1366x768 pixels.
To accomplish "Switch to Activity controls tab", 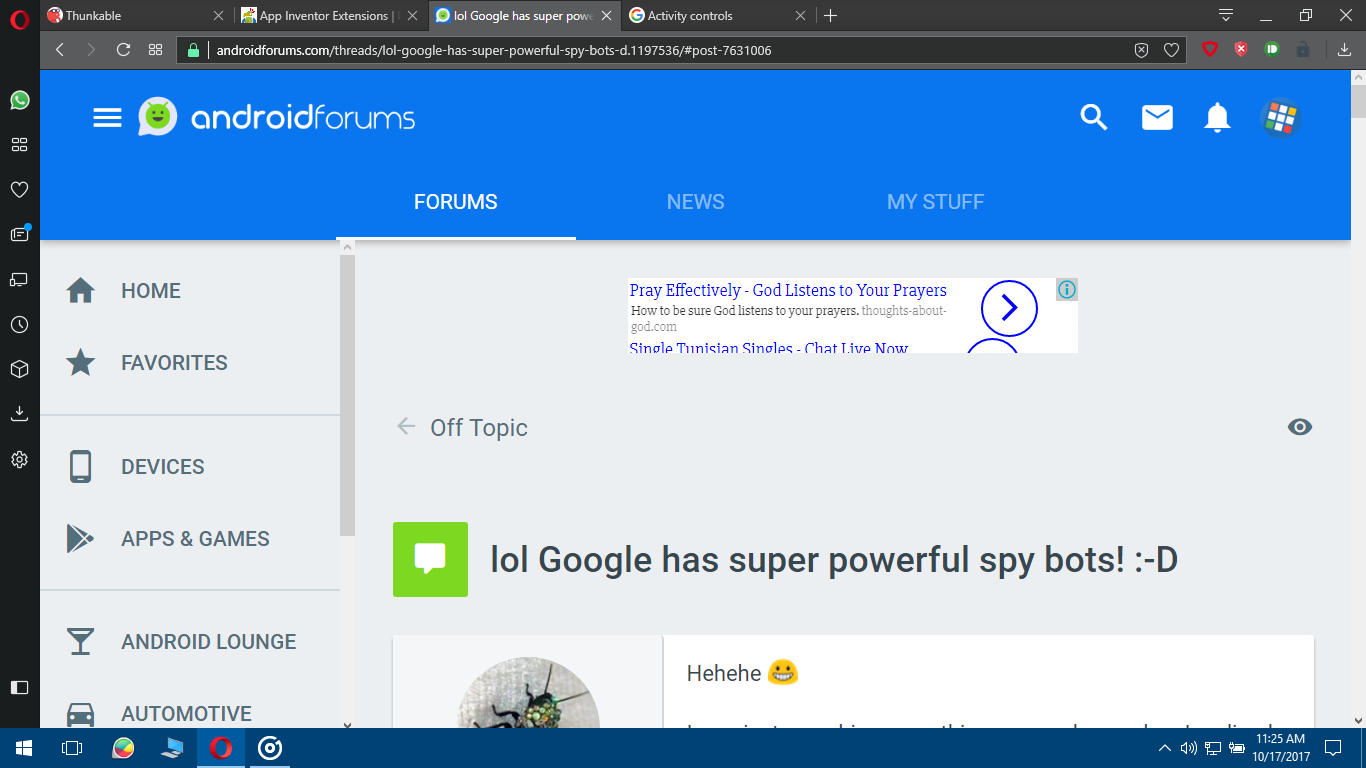I will [717, 15].
